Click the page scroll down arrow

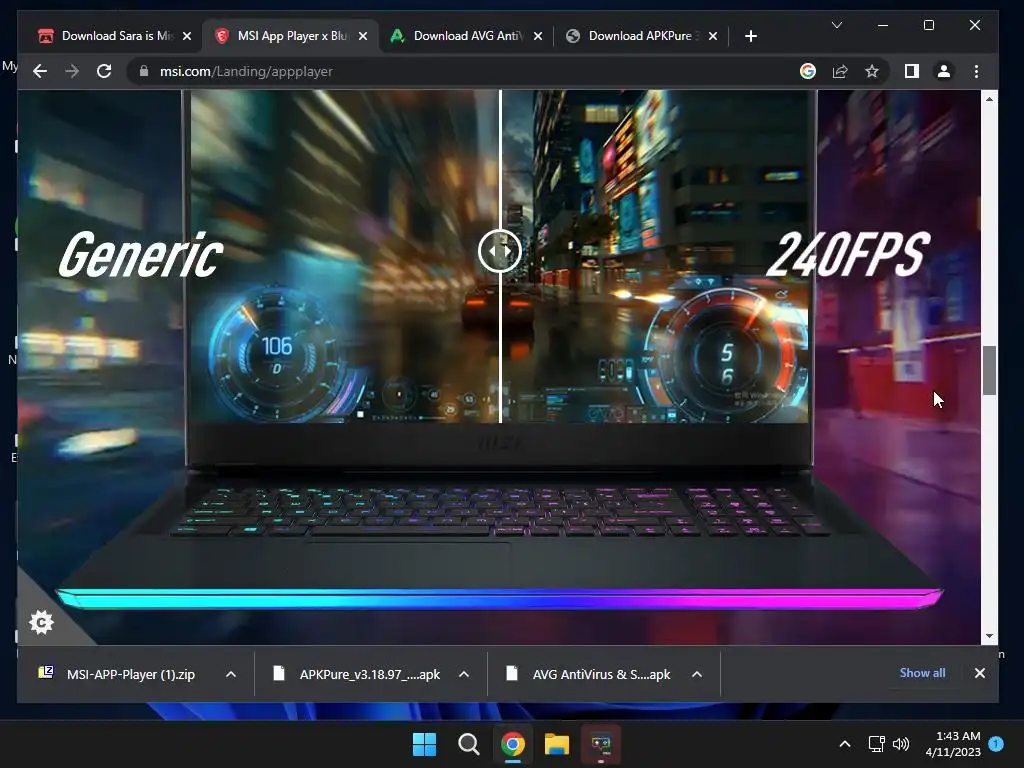989,635
